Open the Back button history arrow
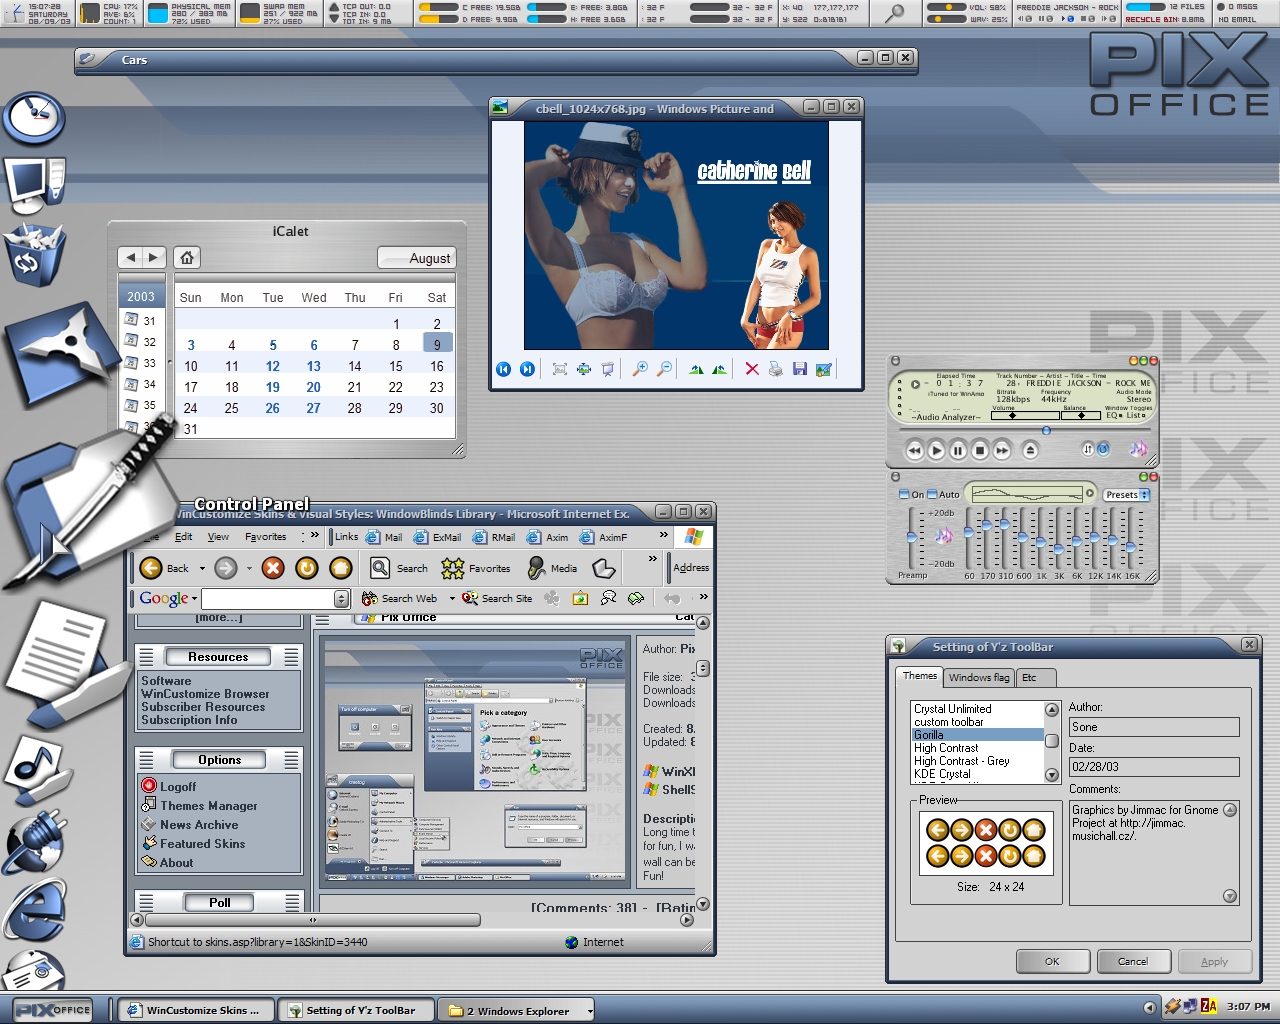Viewport: 1280px width, 1024px height. click(x=202, y=568)
